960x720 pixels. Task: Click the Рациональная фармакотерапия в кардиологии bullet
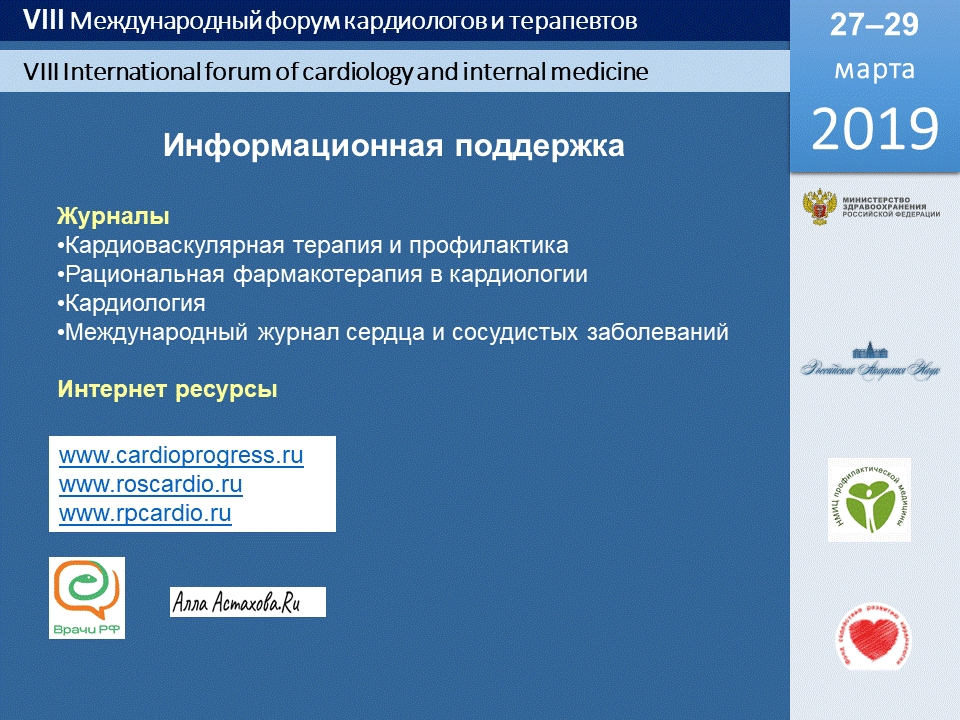click(x=322, y=274)
